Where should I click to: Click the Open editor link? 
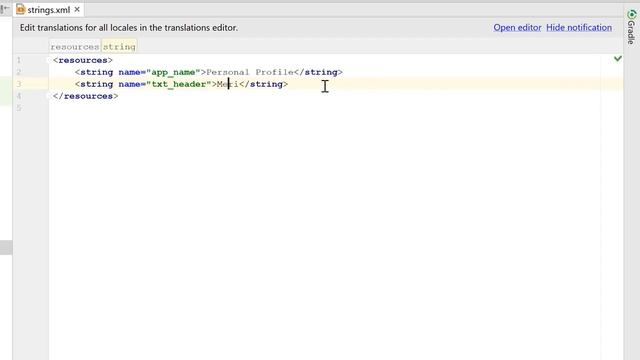coord(517,27)
